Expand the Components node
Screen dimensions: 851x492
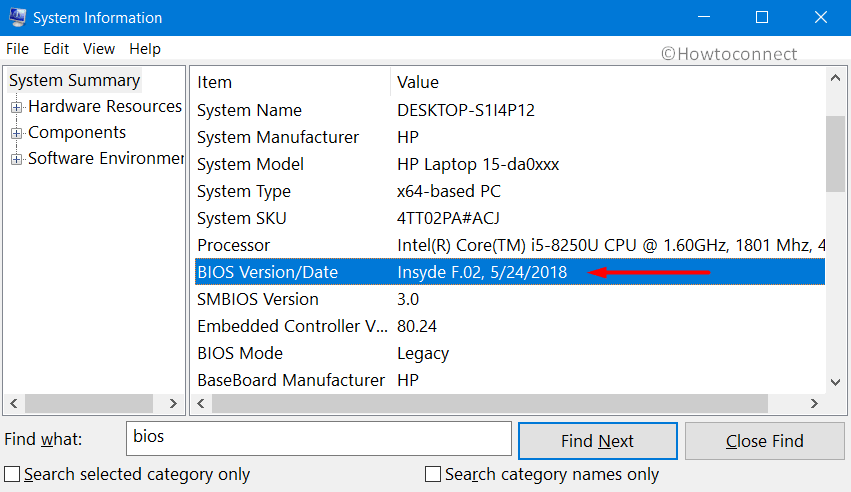16,133
